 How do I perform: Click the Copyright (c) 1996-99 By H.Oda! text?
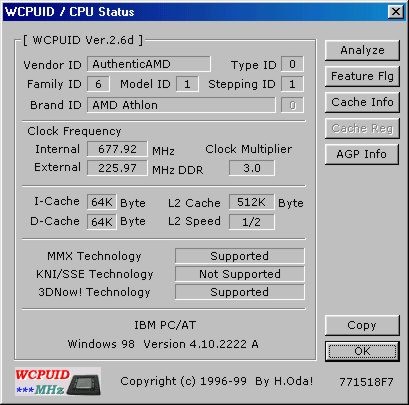coord(217,381)
